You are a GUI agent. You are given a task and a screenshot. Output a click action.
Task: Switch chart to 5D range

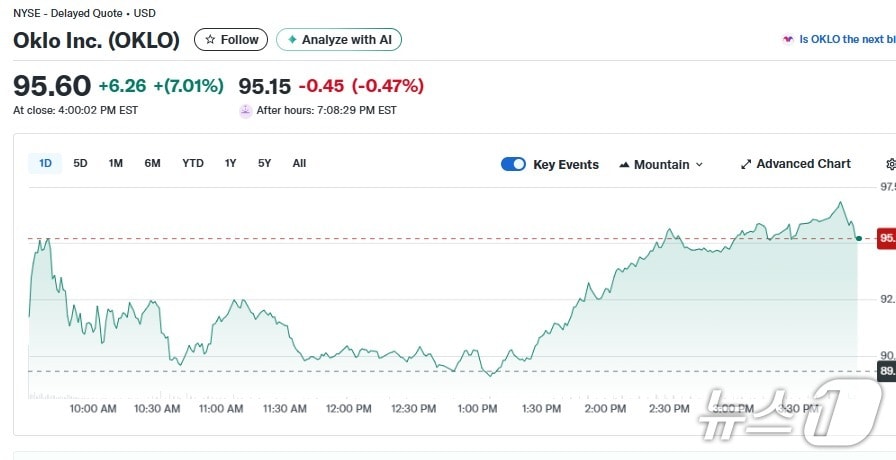pyautogui.click(x=80, y=163)
